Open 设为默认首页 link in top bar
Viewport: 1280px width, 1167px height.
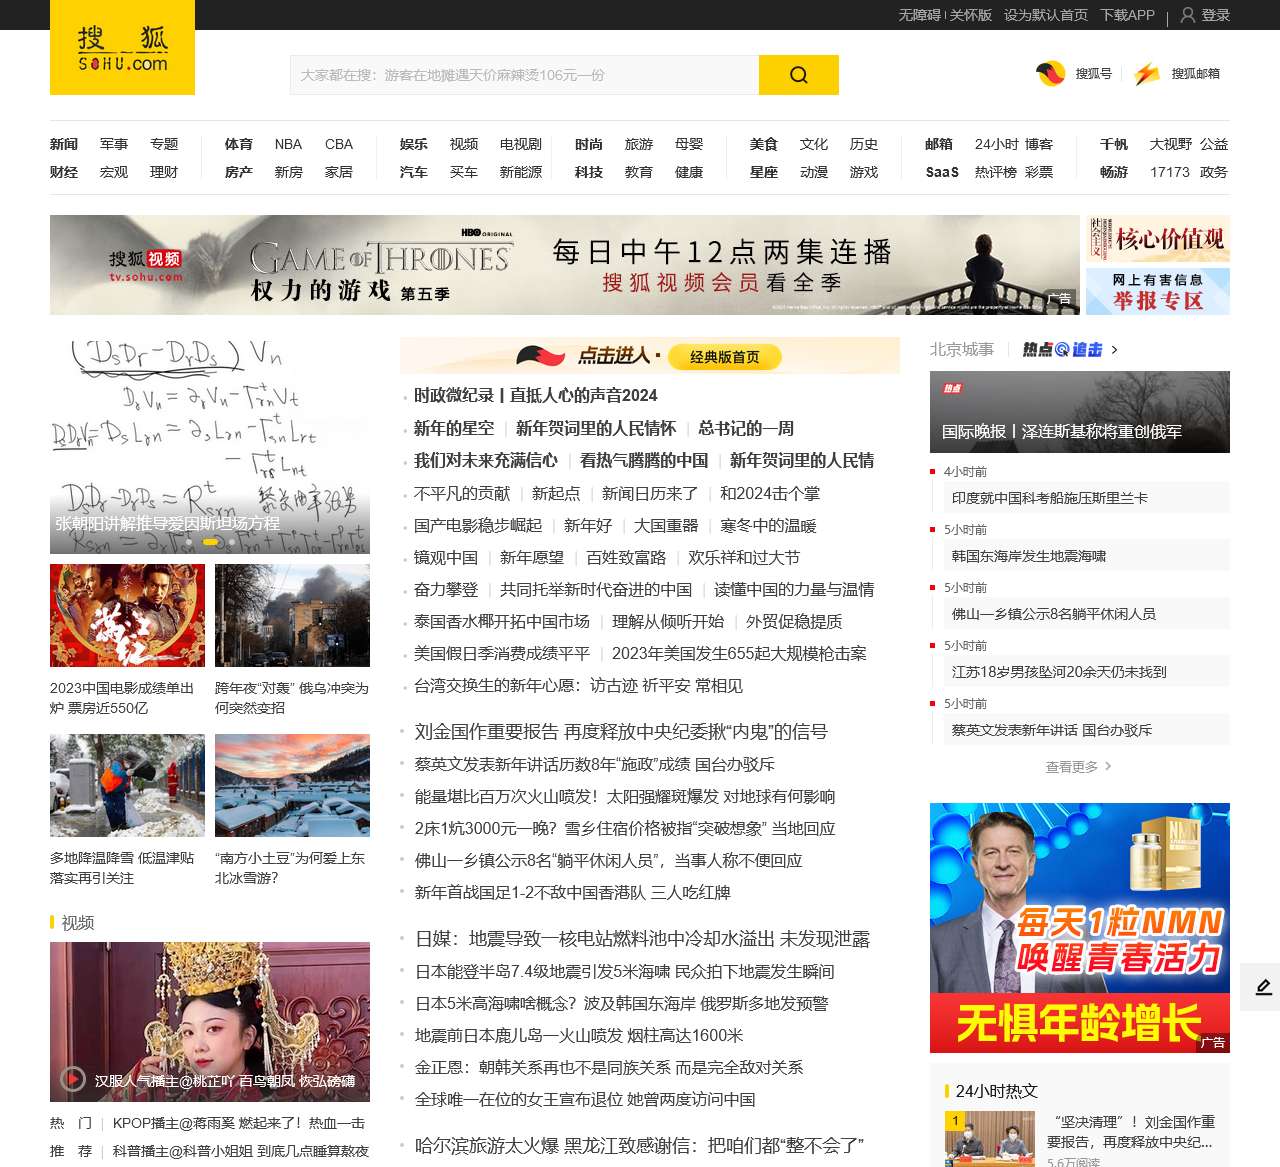click(x=1045, y=15)
